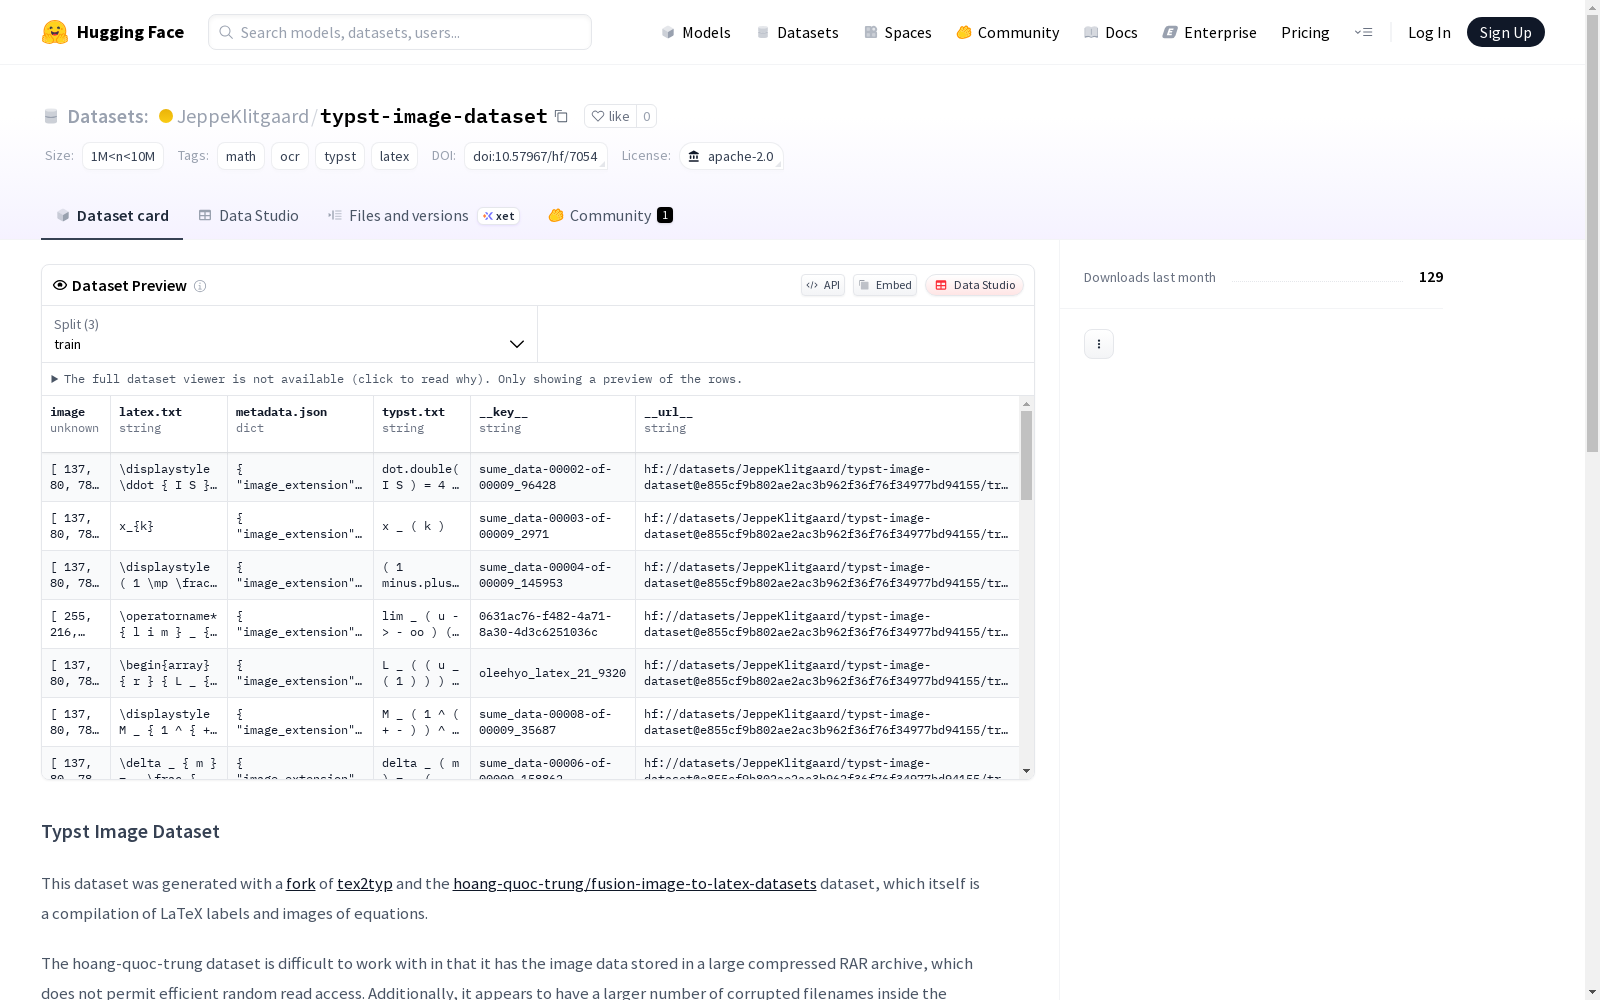
Task: Click the Dataset Preview eye icon
Action: pyautogui.click(x=60, y=285)
